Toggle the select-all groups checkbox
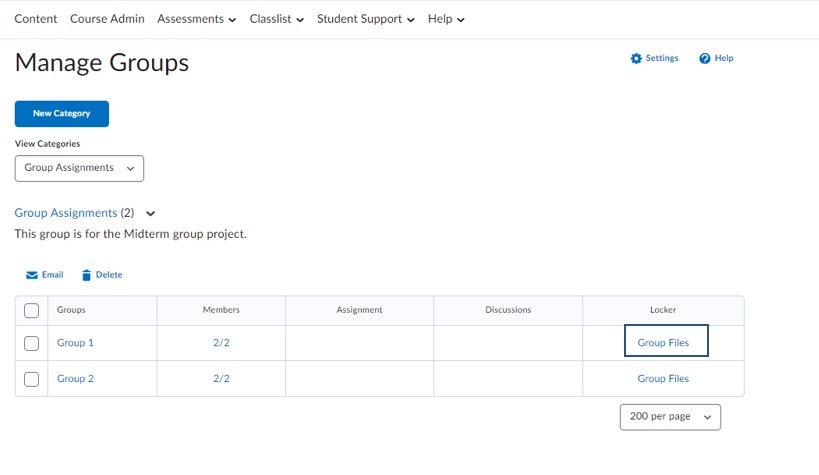Viewport: 819px width, 475px height. tap(31, 310)
